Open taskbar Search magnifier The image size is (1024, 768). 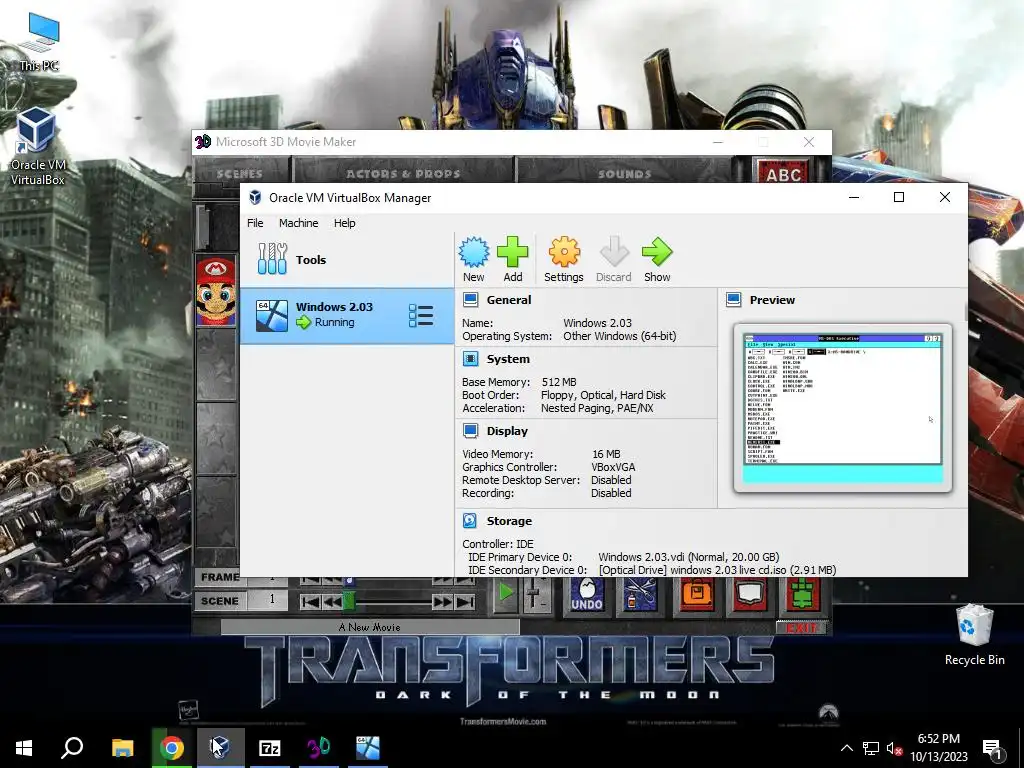tap(72, 748)
